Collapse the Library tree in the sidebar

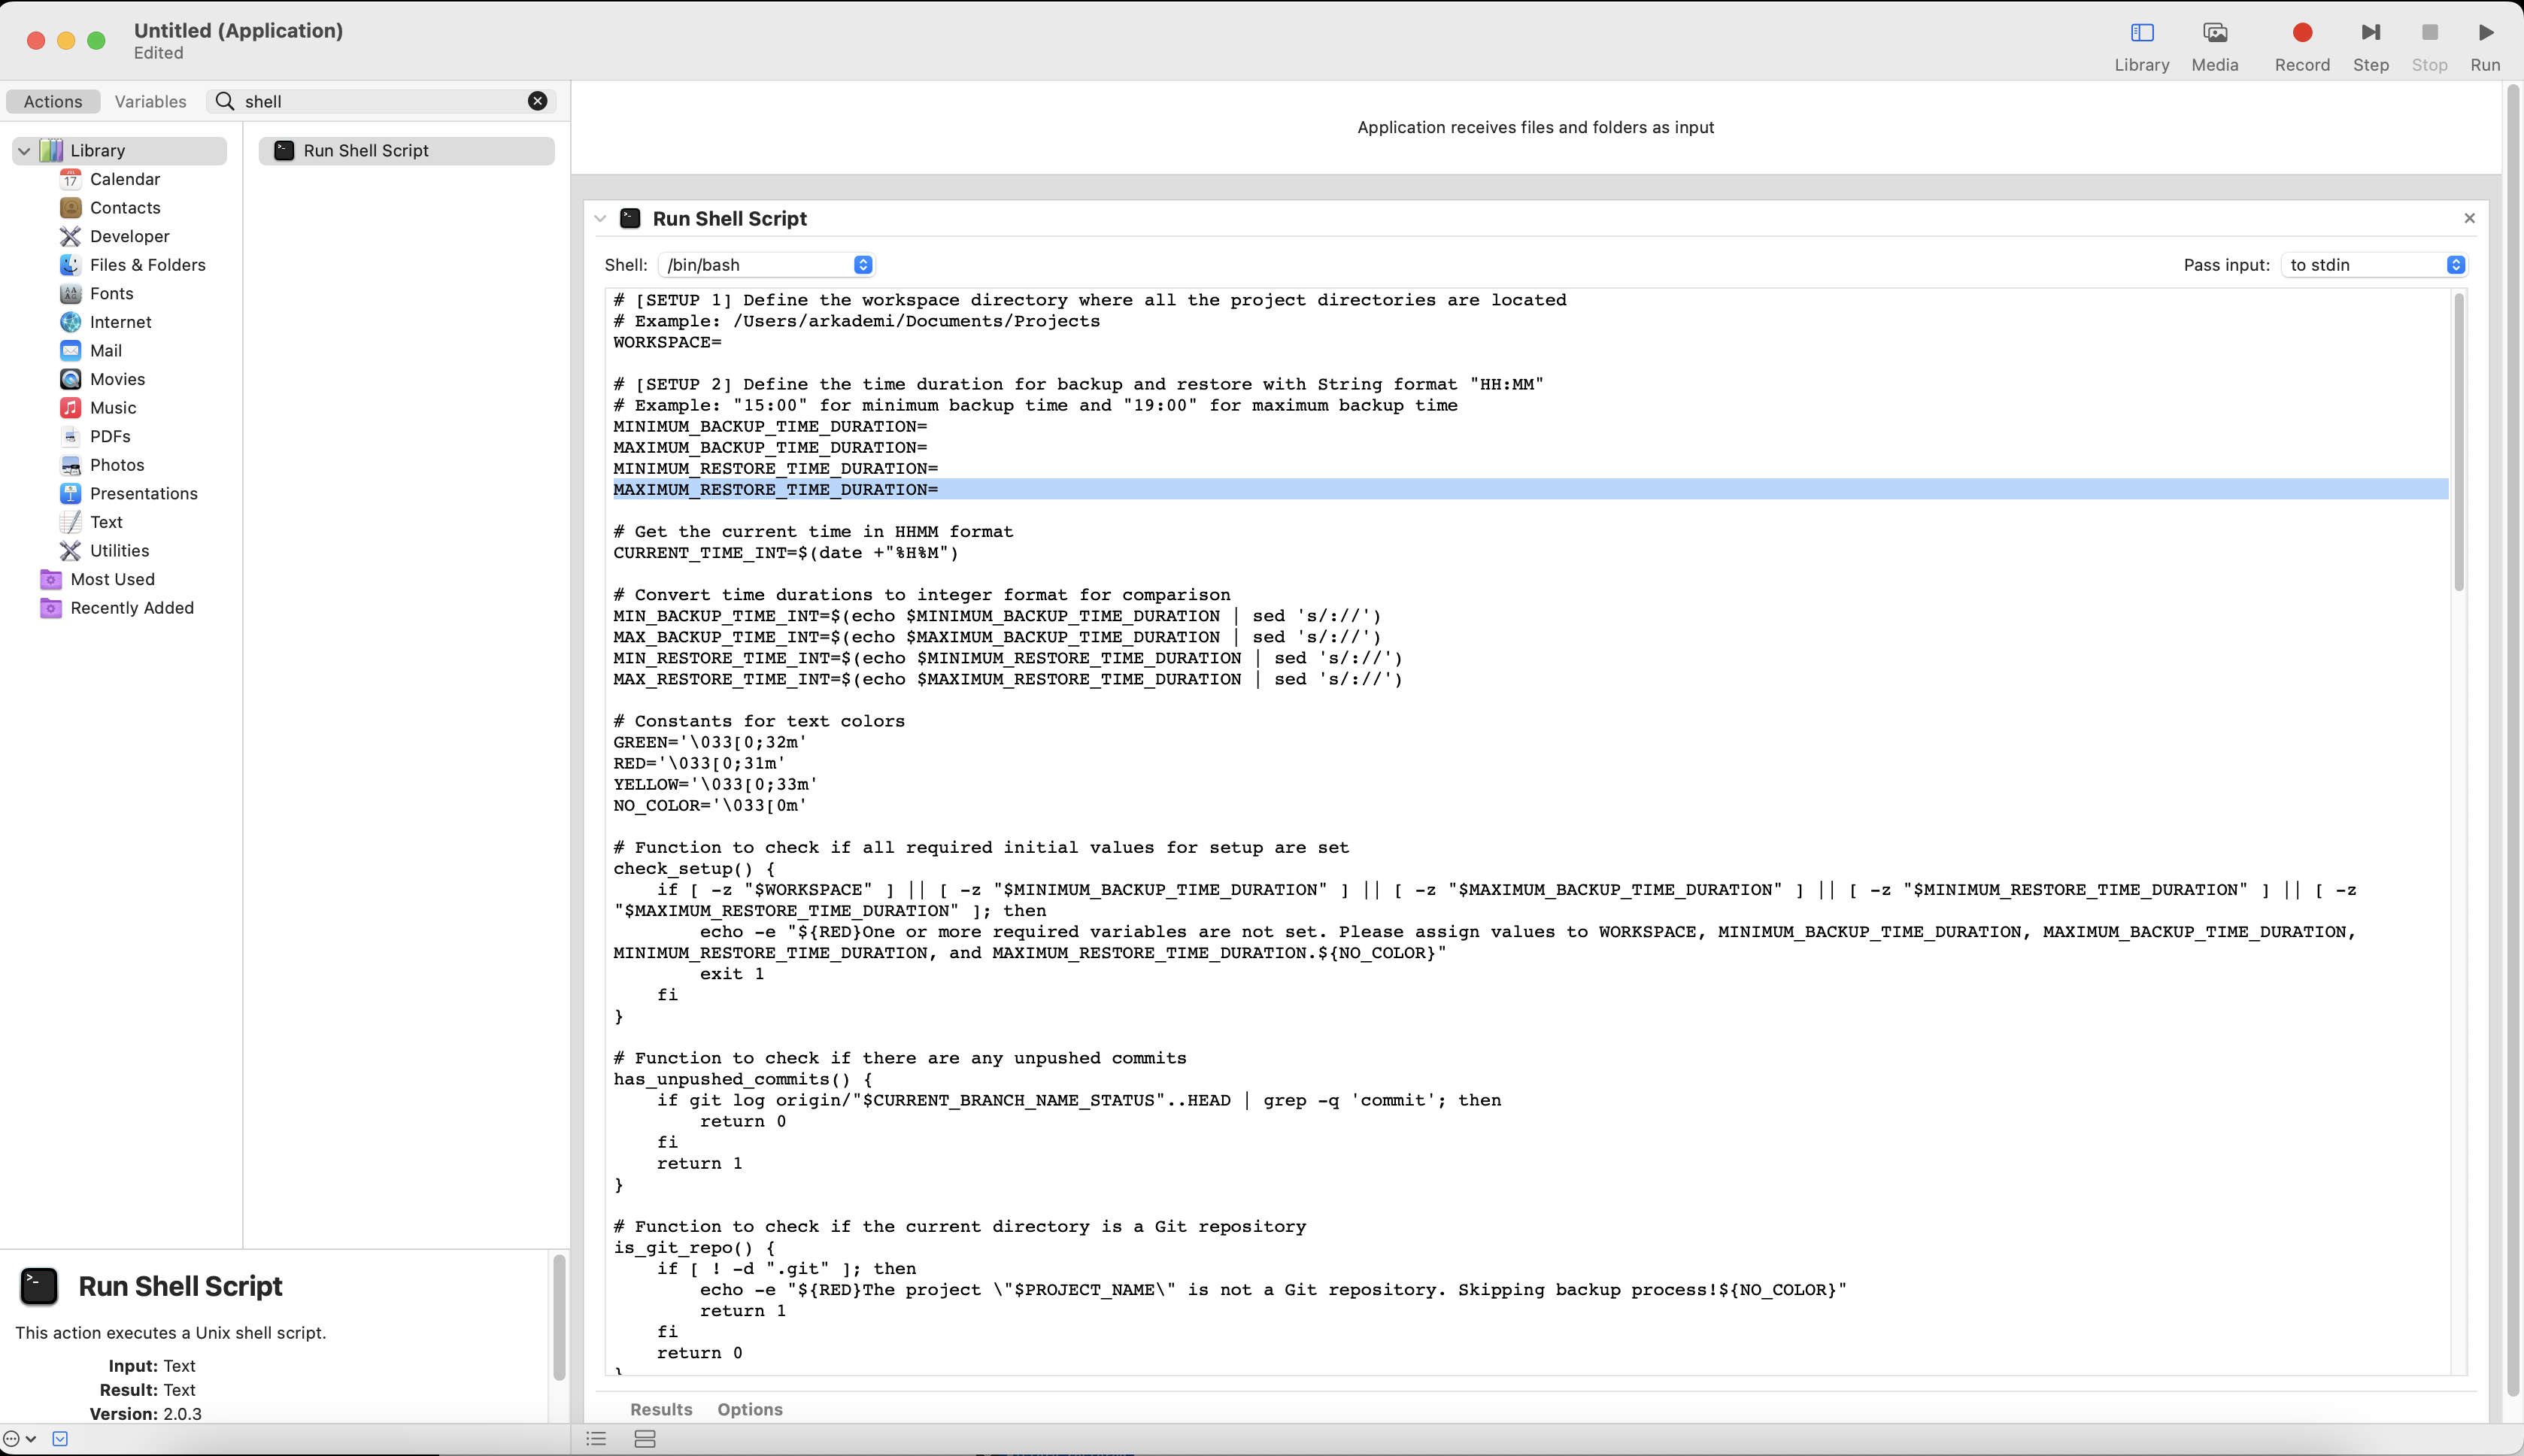tap(24, 150)
